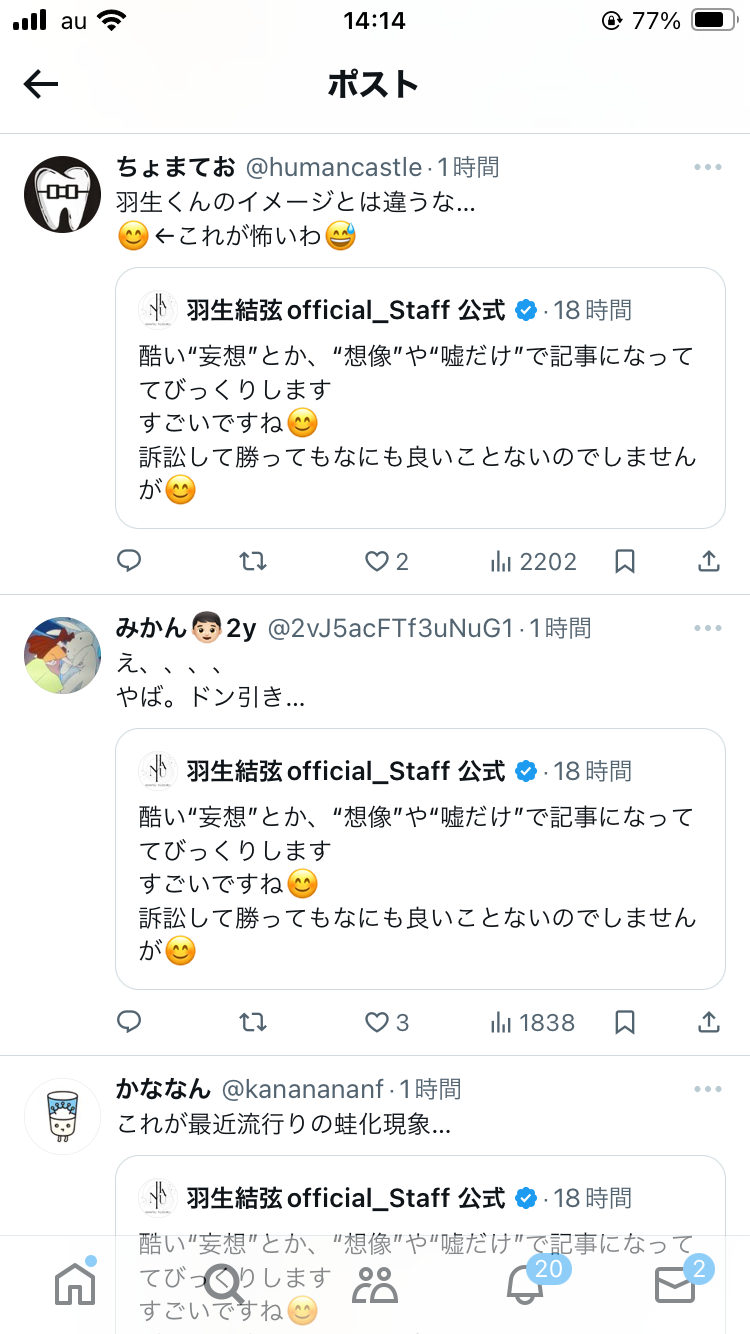This screenshot has width=750, height=1334.
Task: Share the post by ちょまてお
Action: click(708, 561)
